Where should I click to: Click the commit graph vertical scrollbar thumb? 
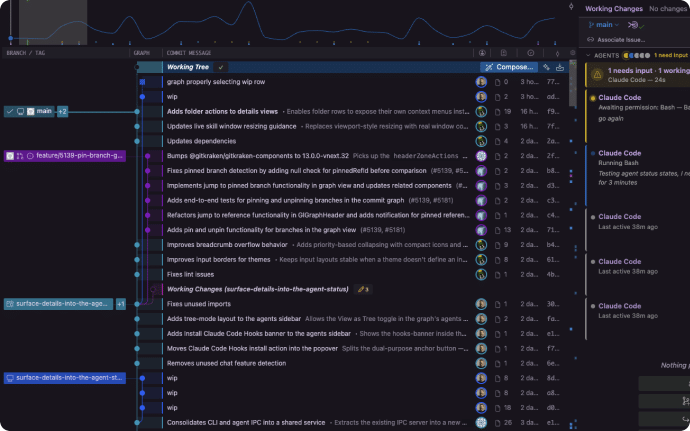573,85
